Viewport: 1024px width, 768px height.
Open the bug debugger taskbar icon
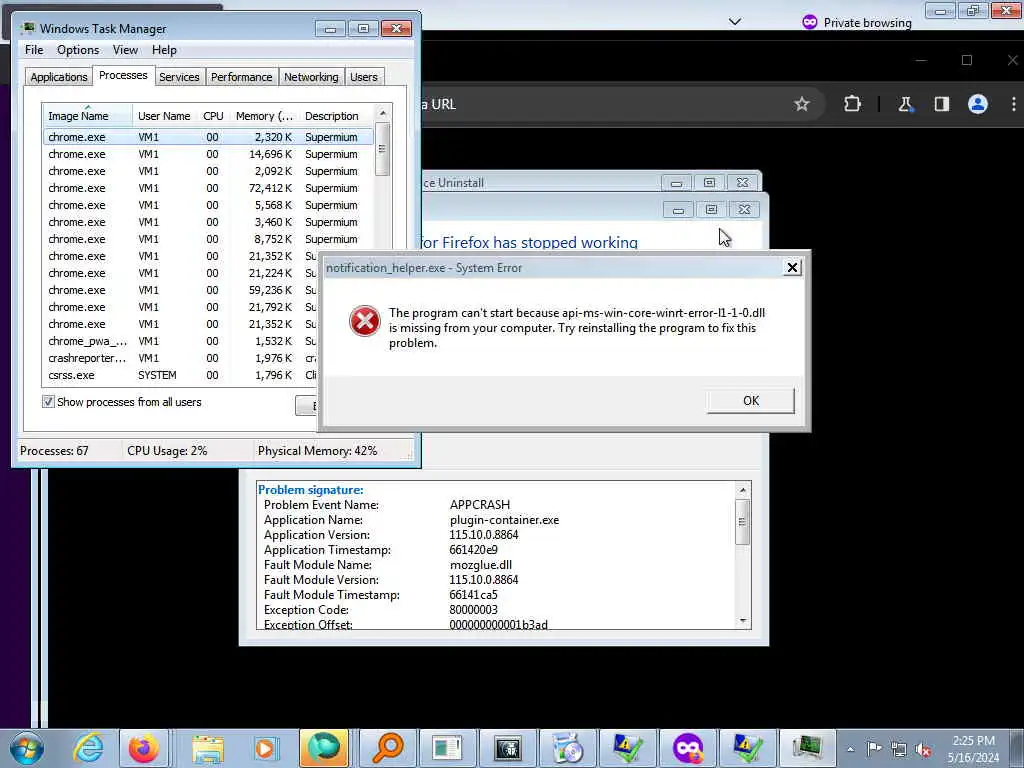[x=507, y=748]
